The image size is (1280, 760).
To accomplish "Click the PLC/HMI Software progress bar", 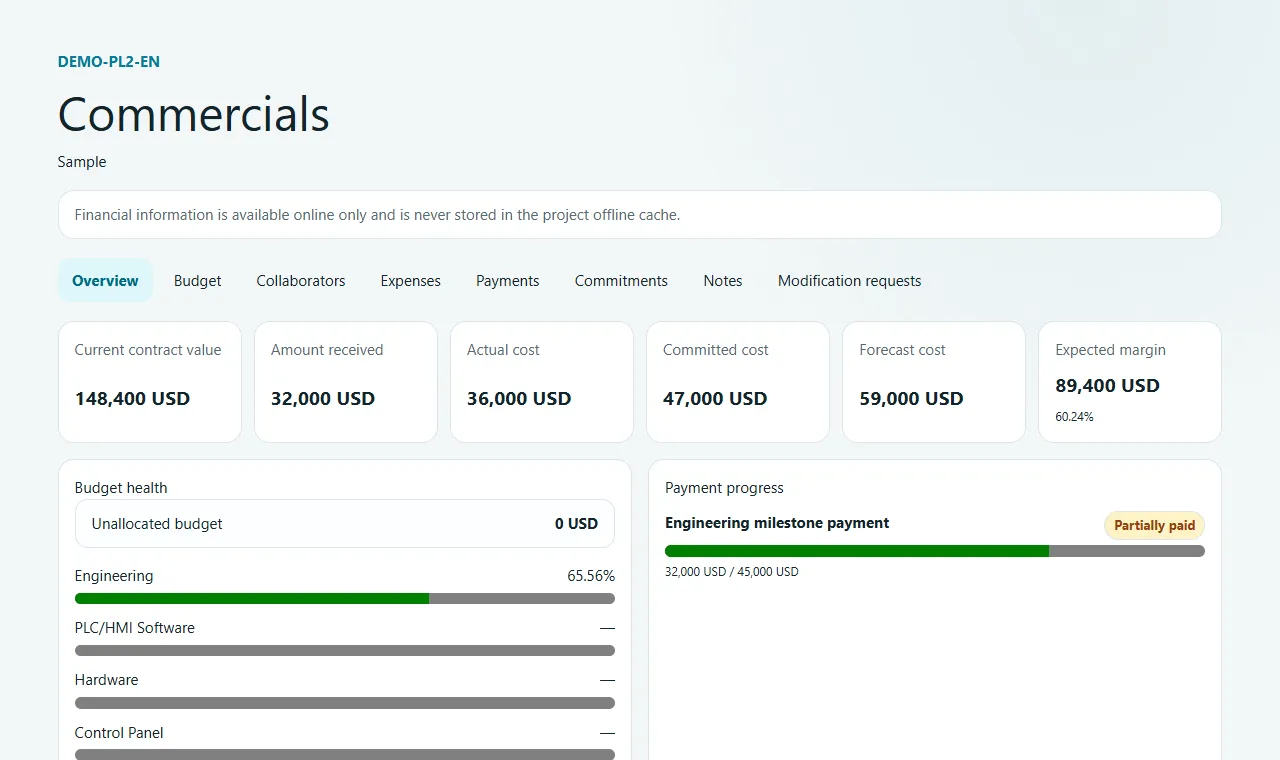I will (345, 650).
